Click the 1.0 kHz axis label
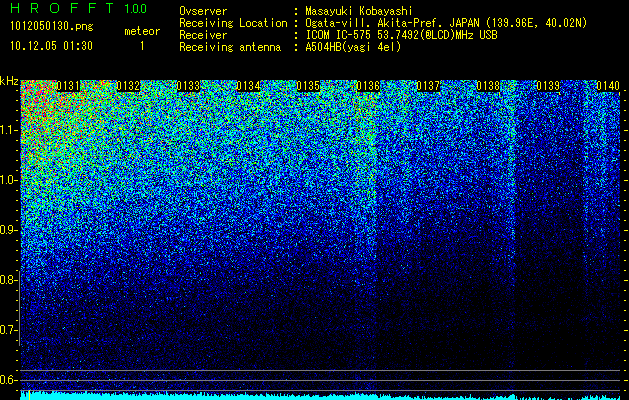The image size is (629, 400). click(x=8, y=180)
